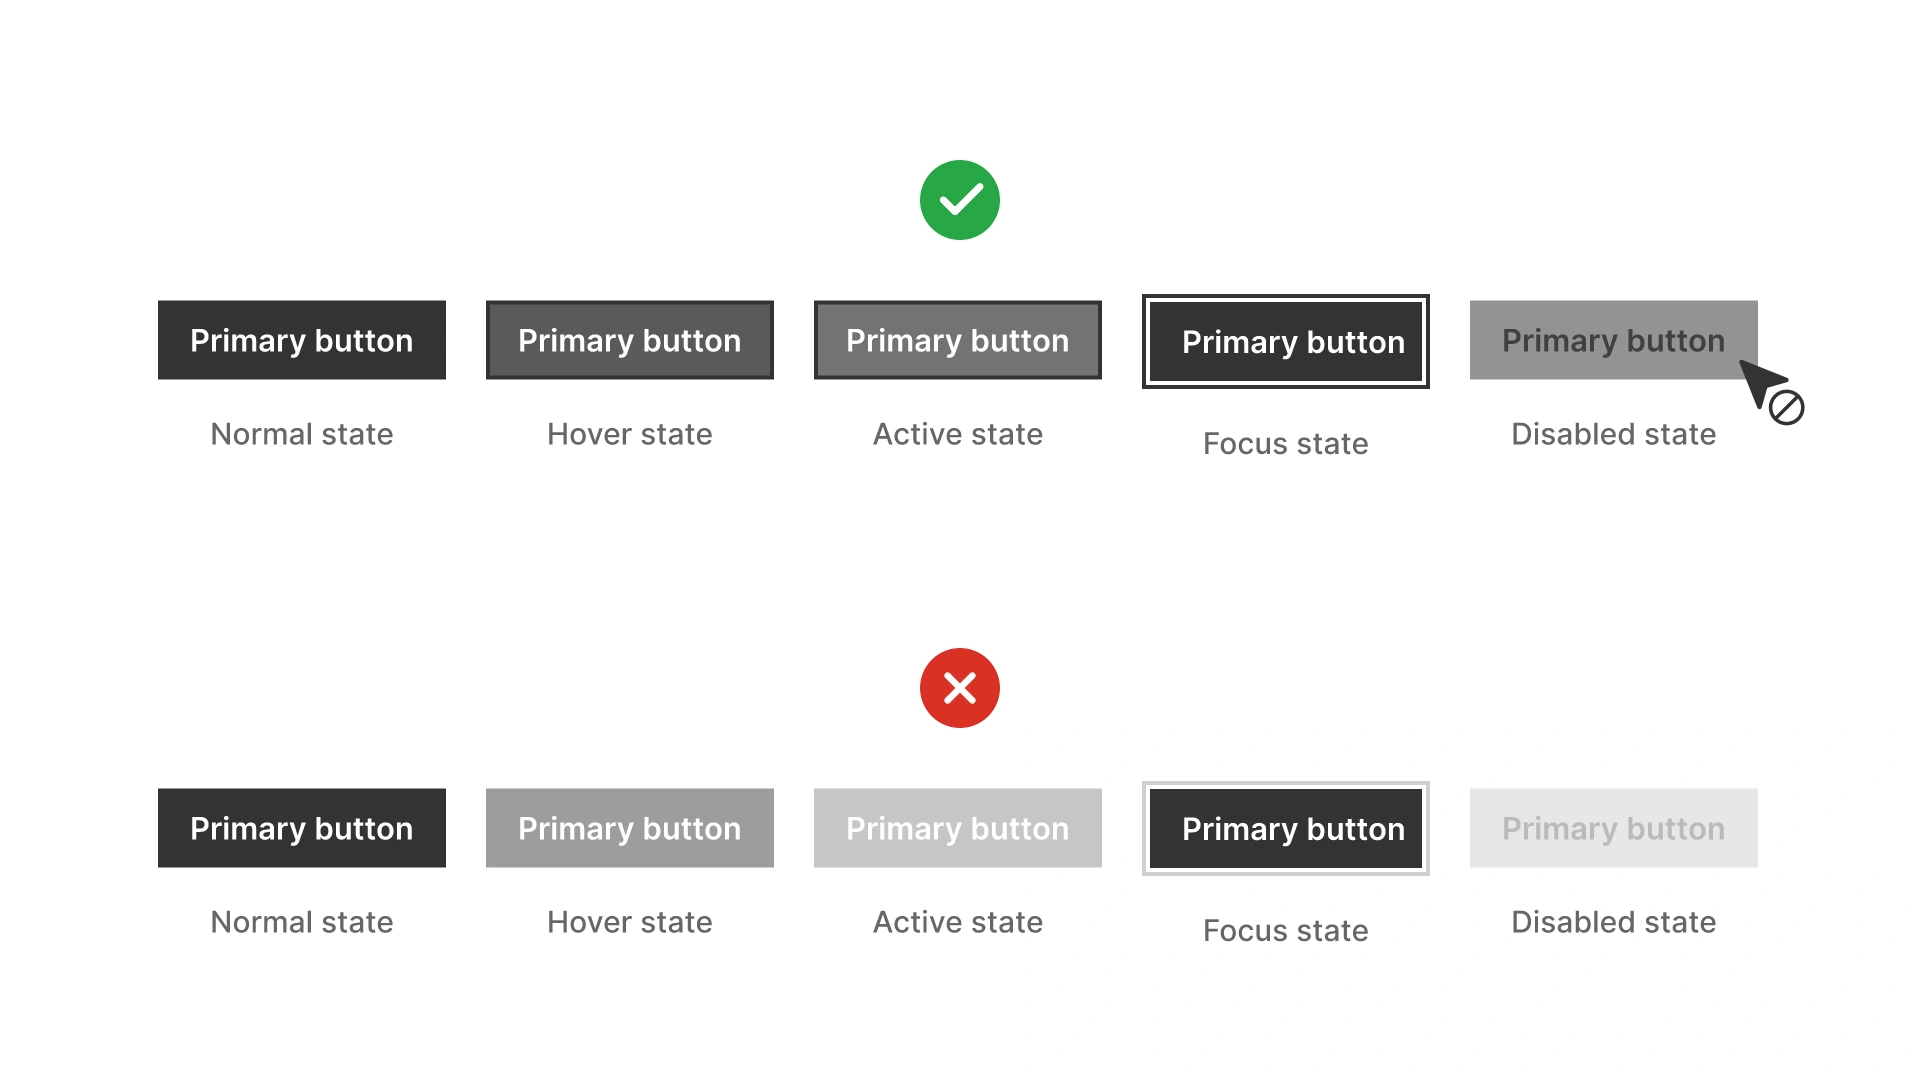
Task: Click the Disabled state label text
Action: pos(1613,434)
